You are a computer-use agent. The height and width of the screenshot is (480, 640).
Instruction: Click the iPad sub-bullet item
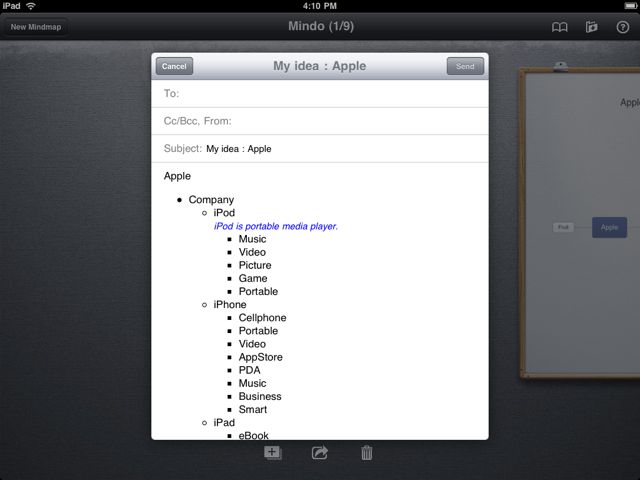point(224,422)
